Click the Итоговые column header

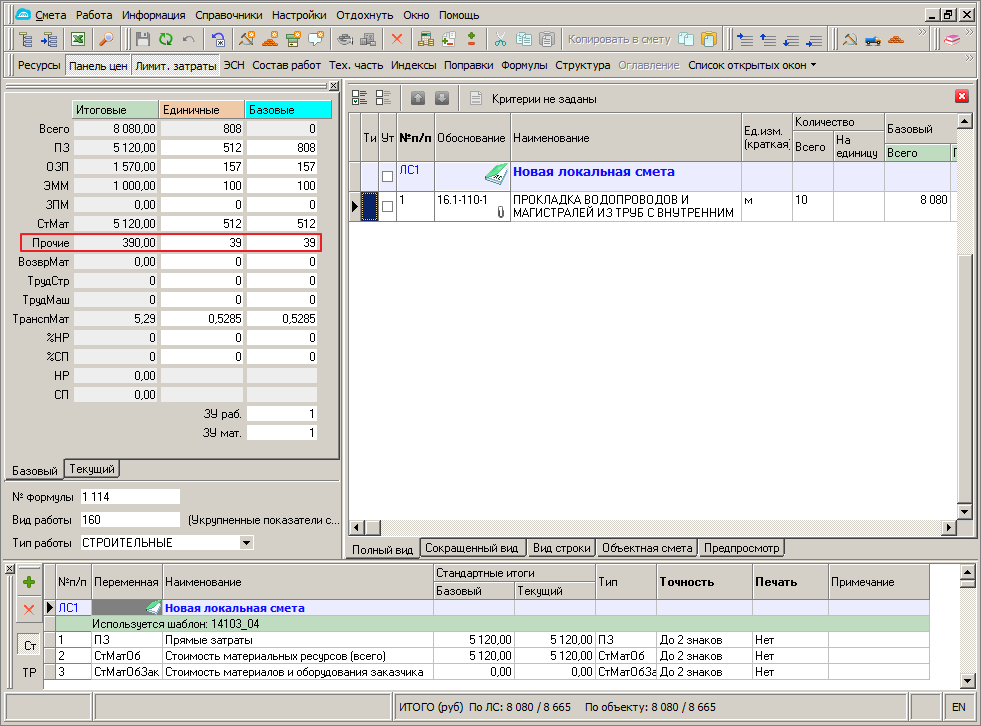coord(115,110)
